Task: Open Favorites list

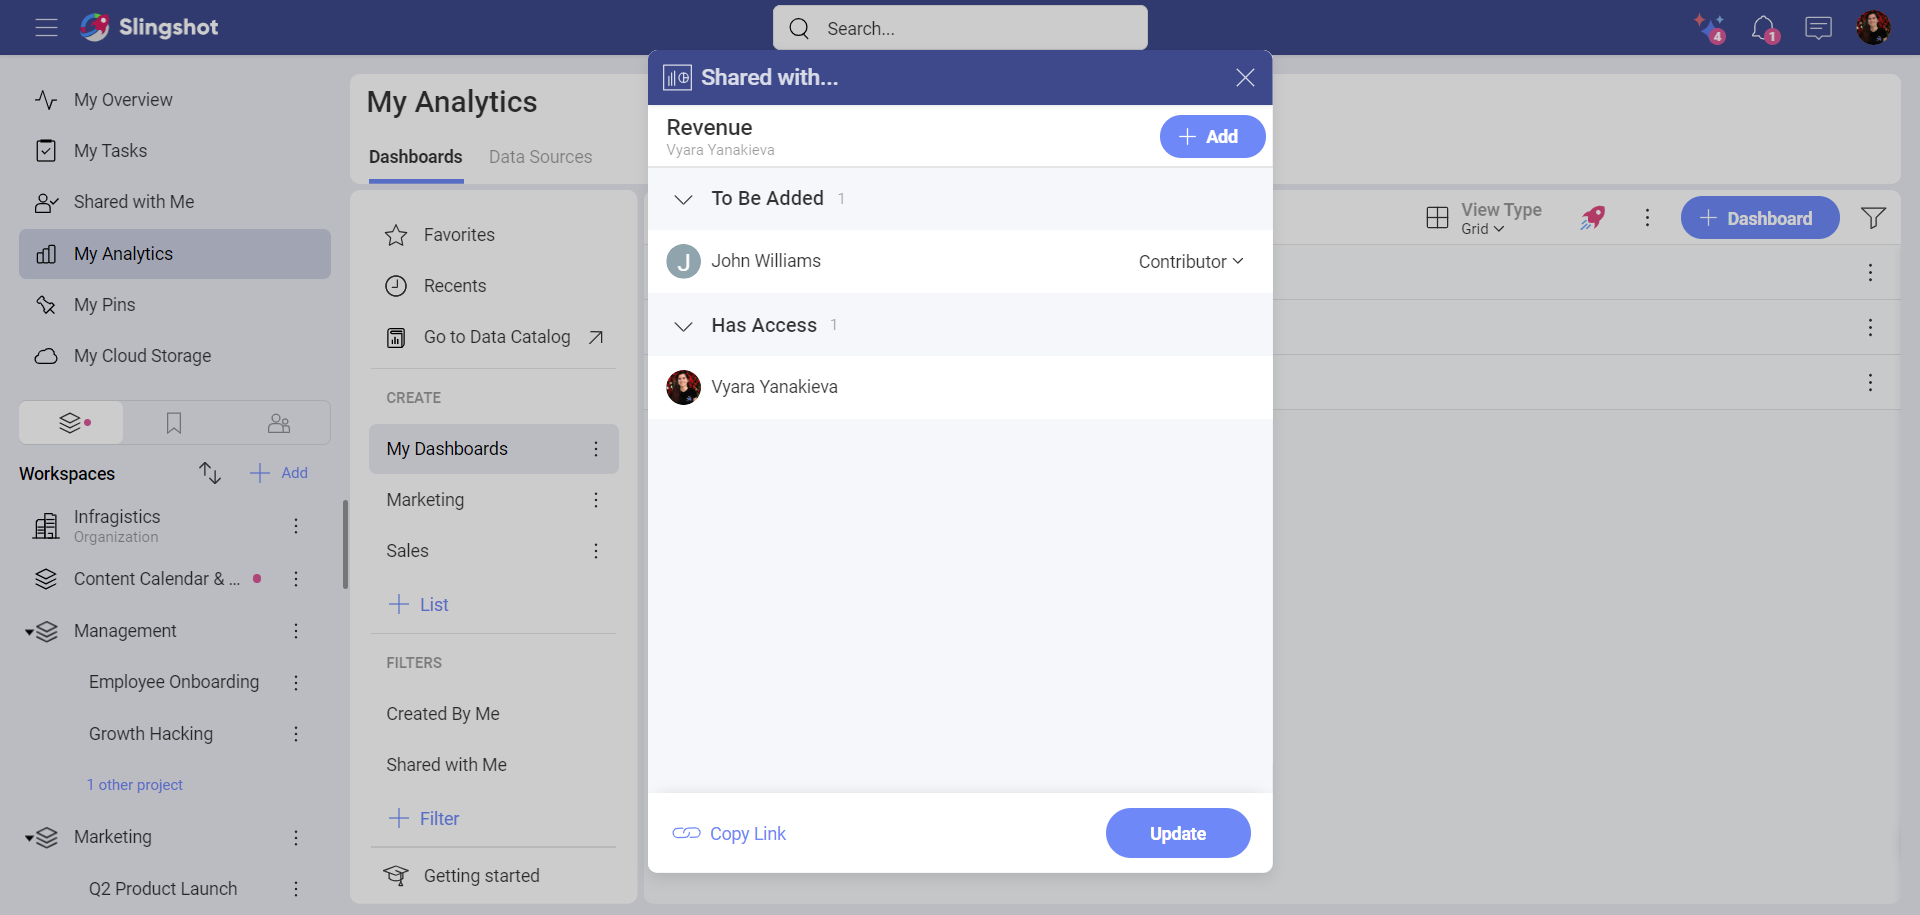Action: click(x=494, y=235)
